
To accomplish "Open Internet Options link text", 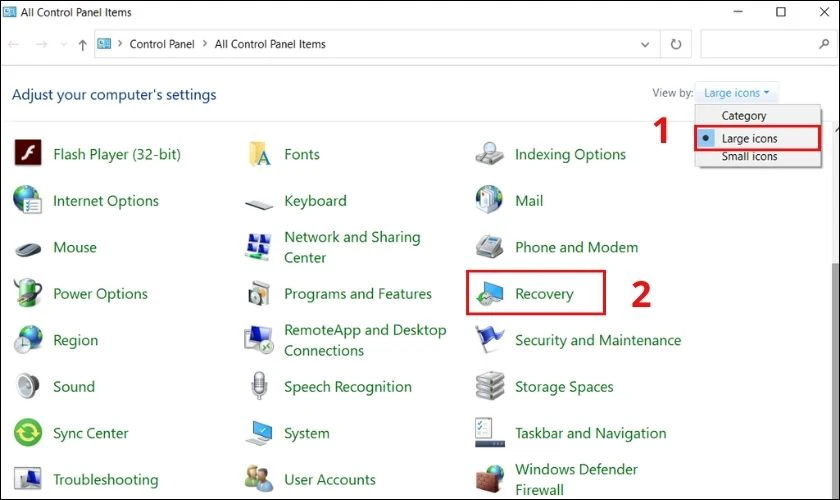I will click(106, 201).
